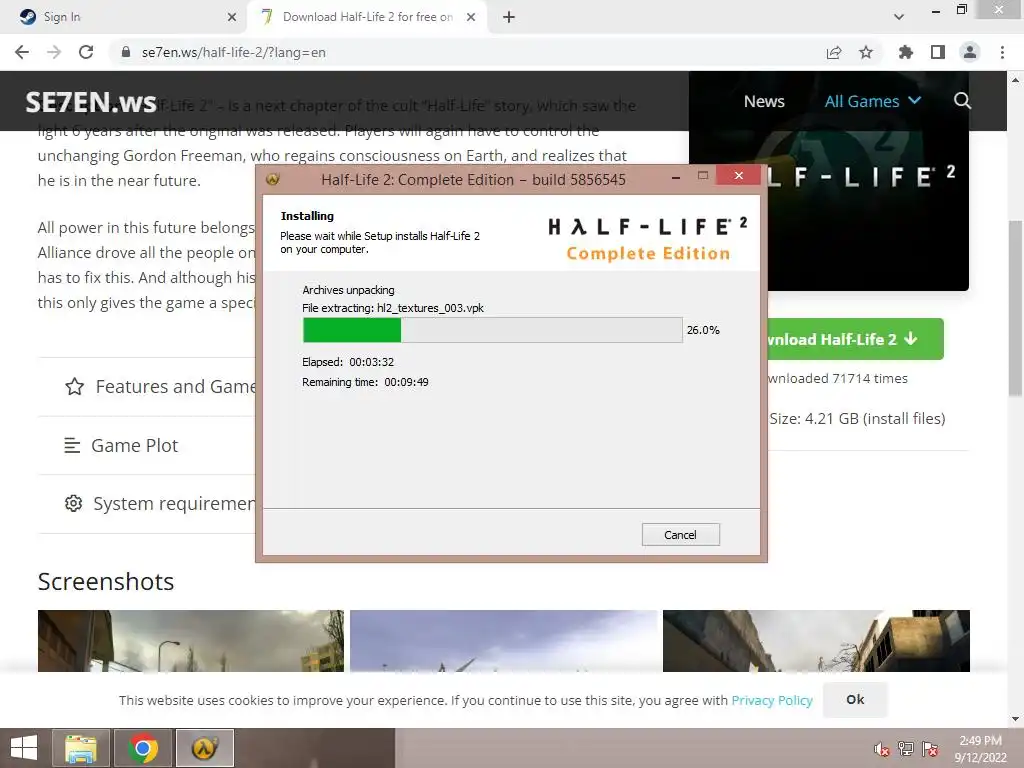1024x768 pixels.
Task: Expand the All Games dropdown
Action: [x=872, y=101]
